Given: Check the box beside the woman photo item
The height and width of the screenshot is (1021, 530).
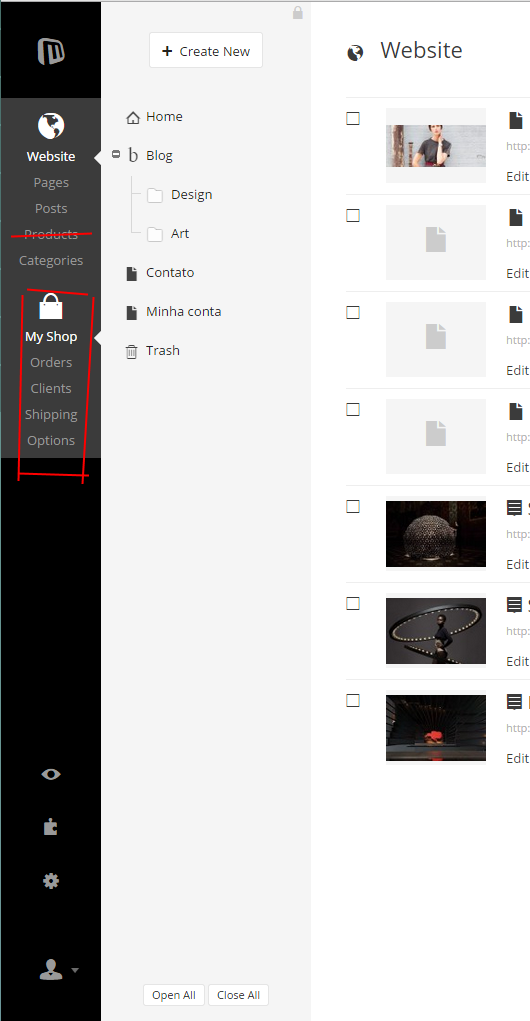Looking at the screenshot, I should [x=353, y=119].
